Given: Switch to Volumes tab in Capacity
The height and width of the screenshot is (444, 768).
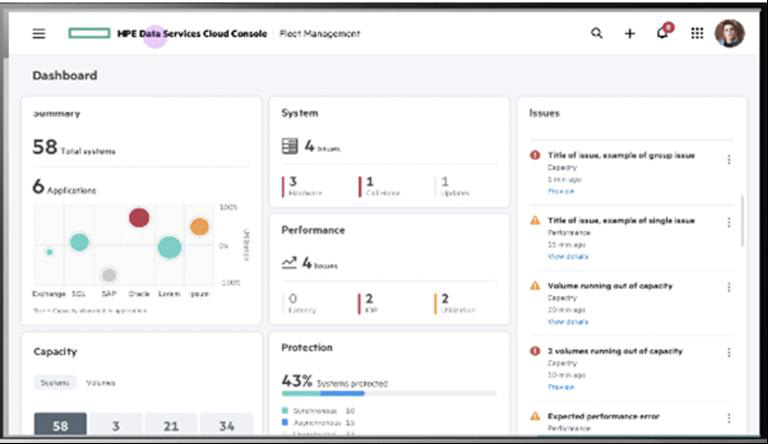Looking at the screenshot, I should [100, 382].
